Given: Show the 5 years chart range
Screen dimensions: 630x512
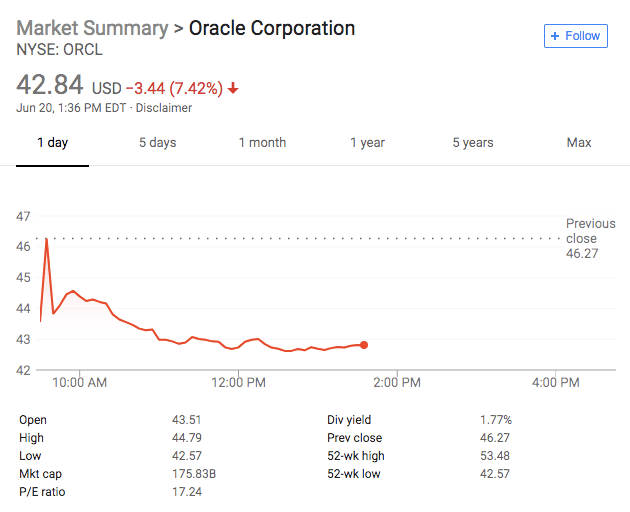Looking at the screenshot, I should pos(472,143).
